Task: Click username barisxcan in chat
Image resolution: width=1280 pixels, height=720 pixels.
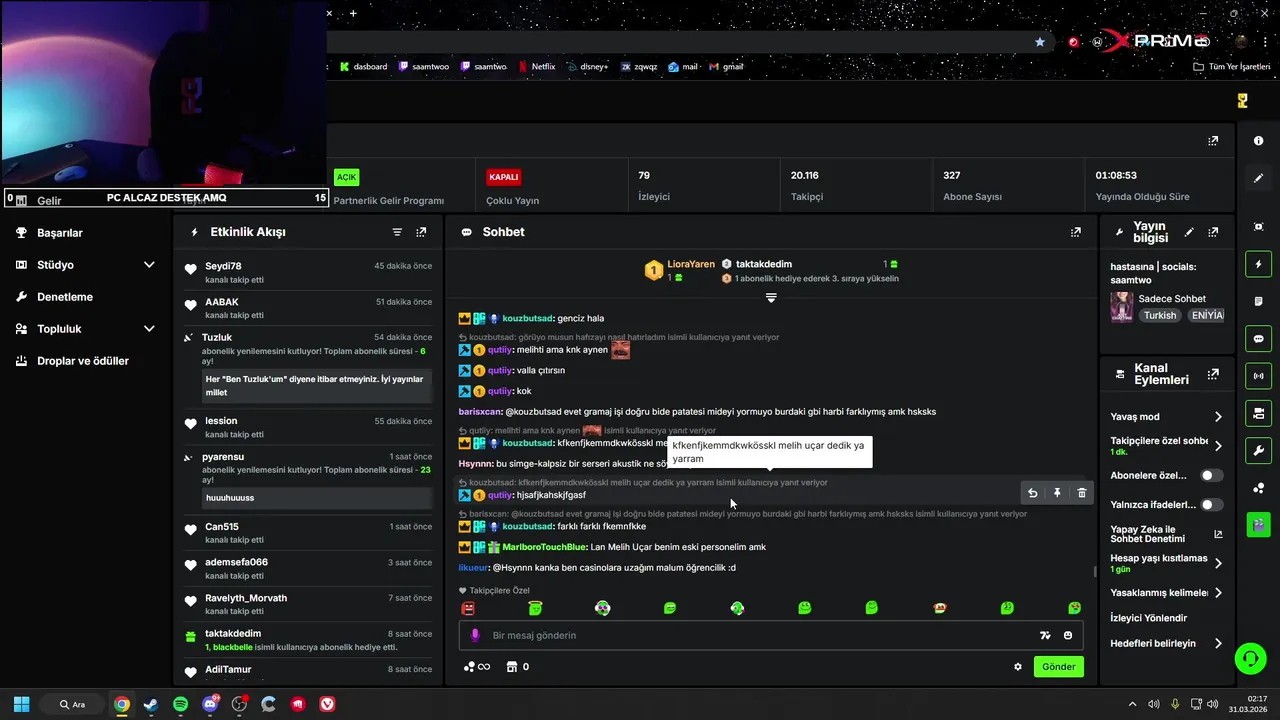Action: (x=479, y=411)
